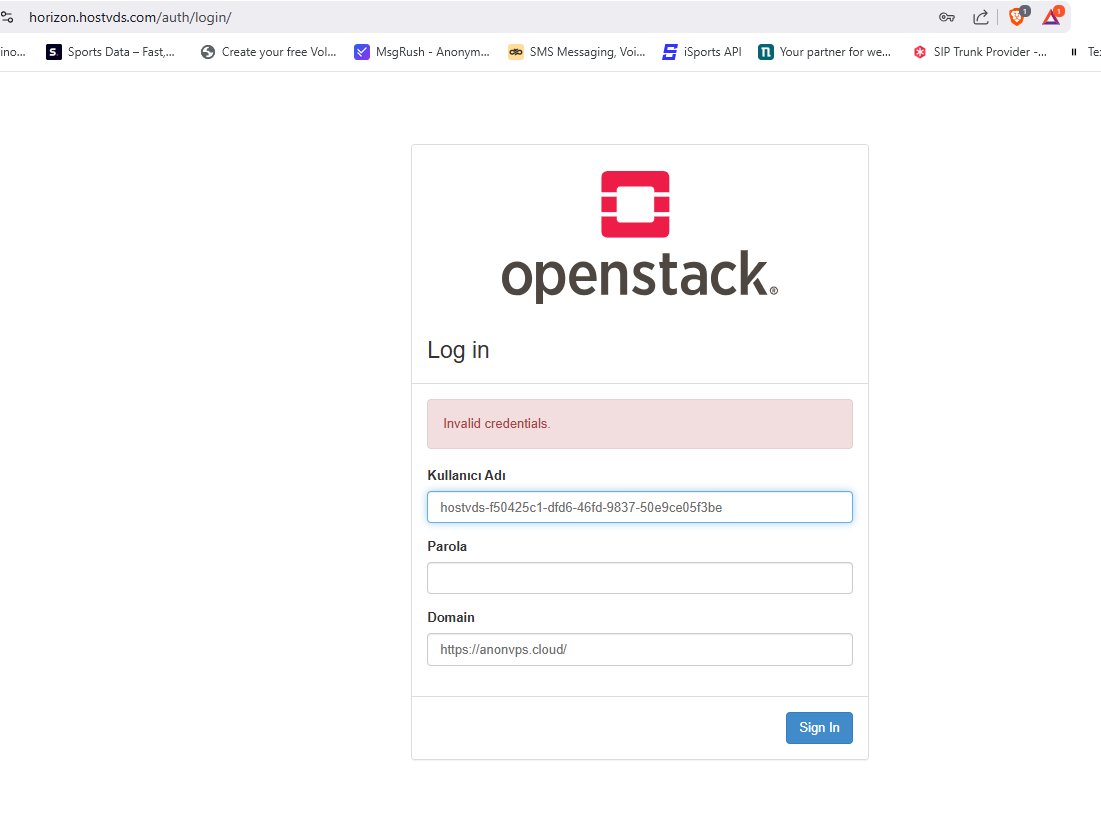Open Sports Data bookmark
The image size is (1101, 816).
click(x=110, y=52)
